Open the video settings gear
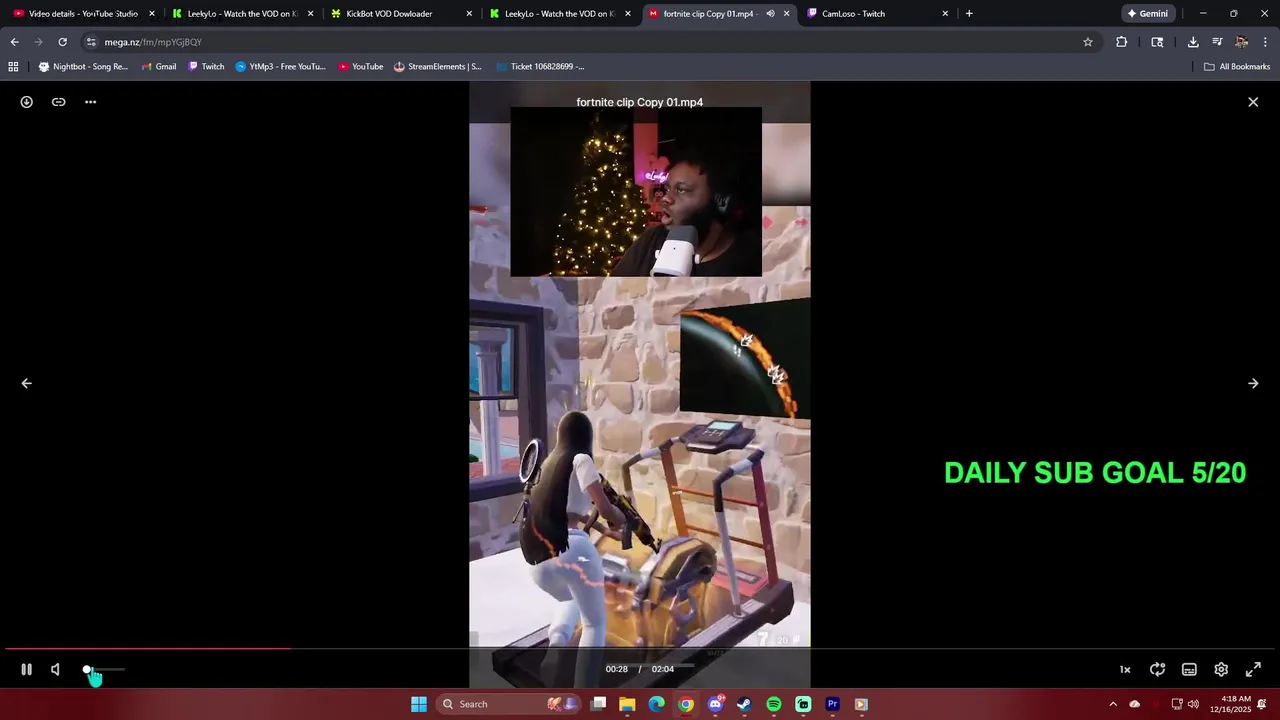Screen dimensions: 1280x720 point(1221,670)
